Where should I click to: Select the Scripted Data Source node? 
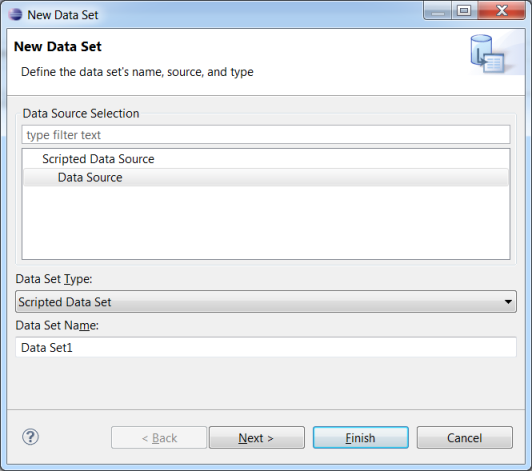(x=98, y=159)
